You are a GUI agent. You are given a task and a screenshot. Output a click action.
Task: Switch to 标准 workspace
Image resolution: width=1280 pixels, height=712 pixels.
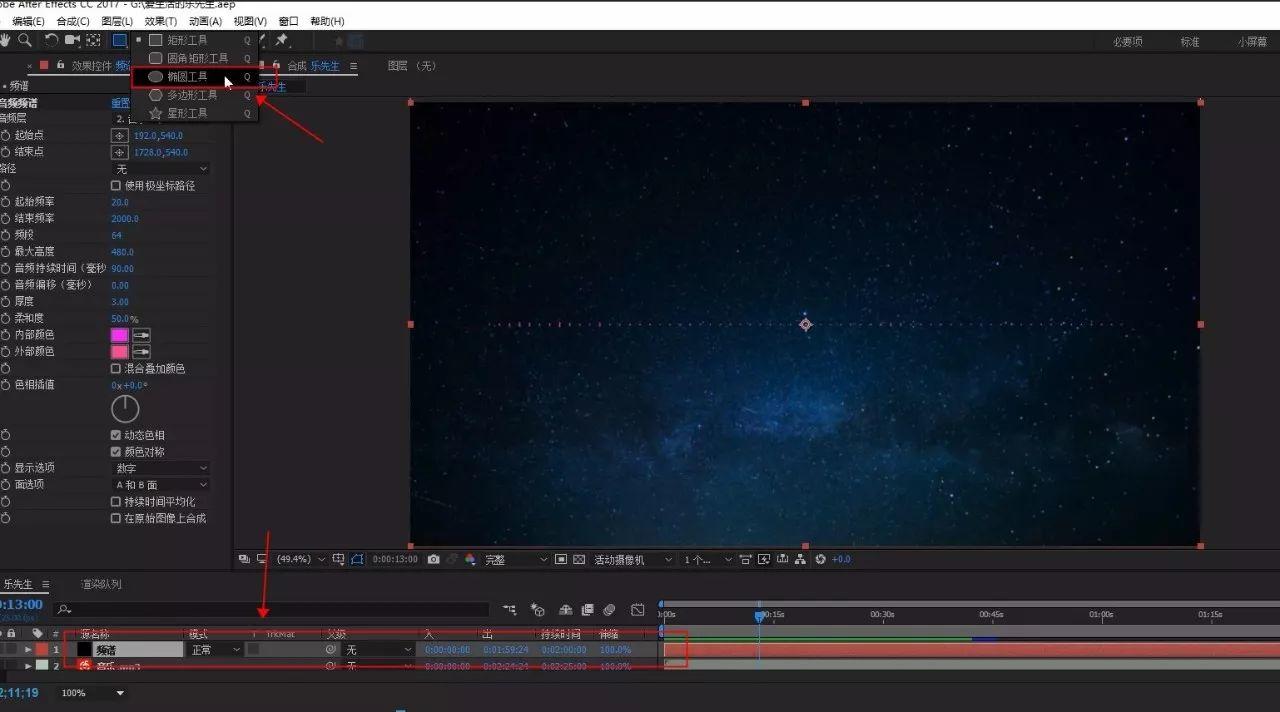pos(1190,42)
